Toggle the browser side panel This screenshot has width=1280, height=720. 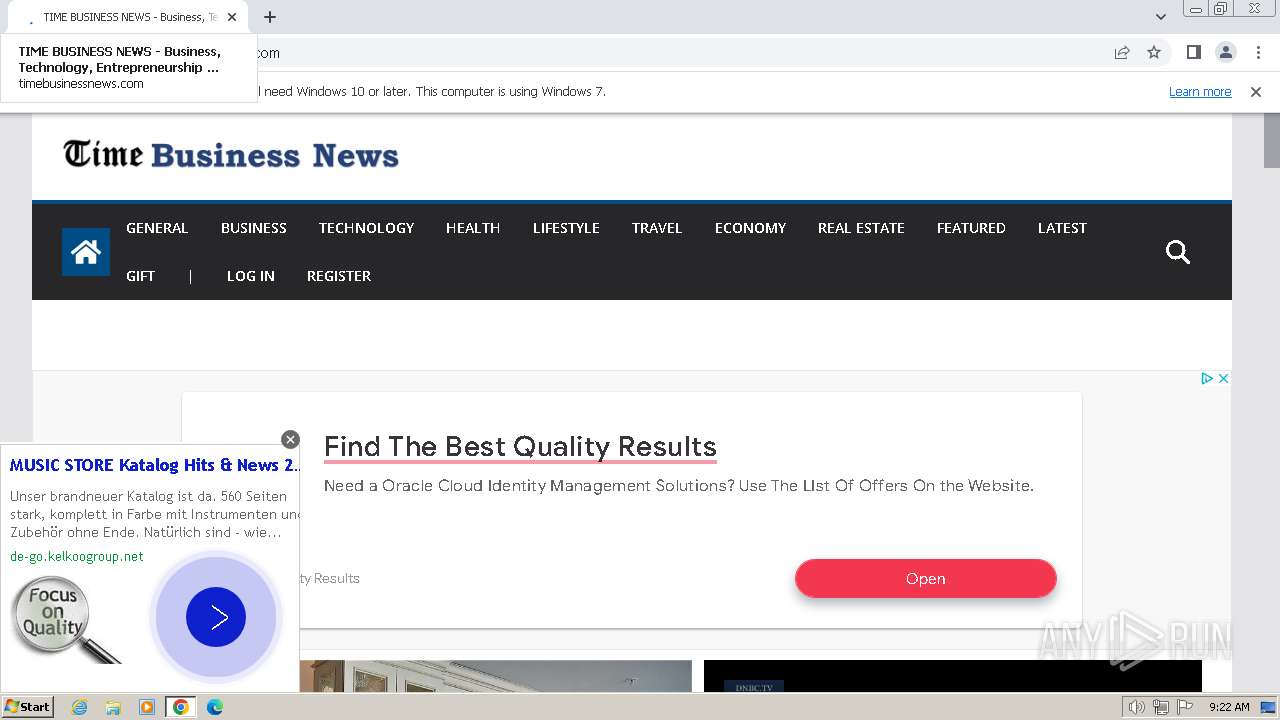1193,52
